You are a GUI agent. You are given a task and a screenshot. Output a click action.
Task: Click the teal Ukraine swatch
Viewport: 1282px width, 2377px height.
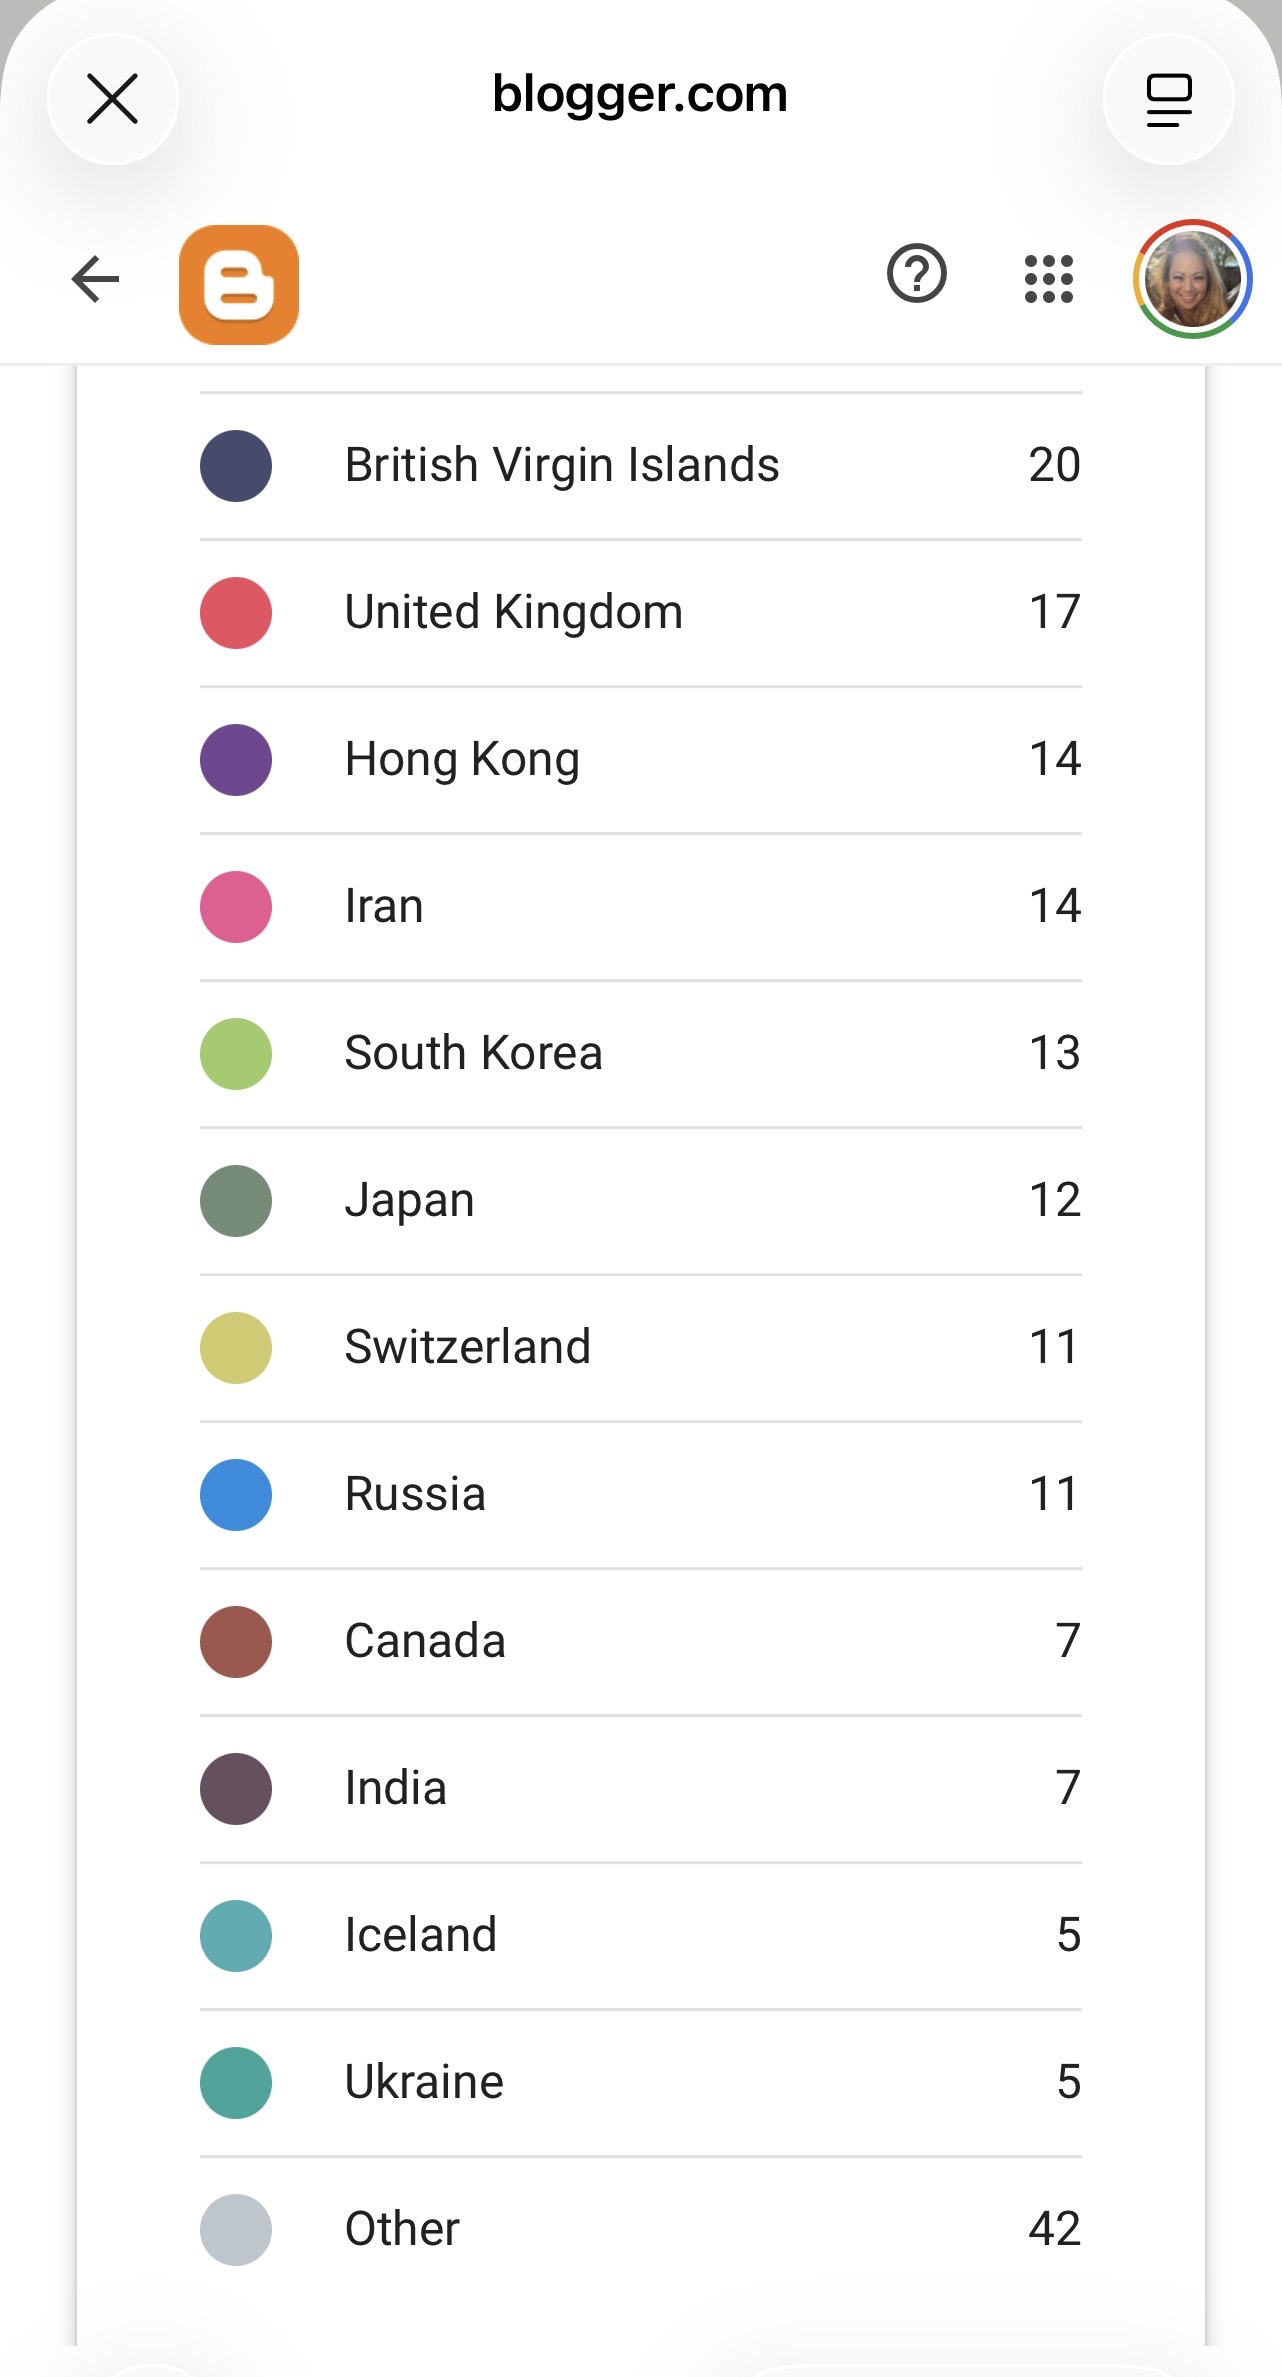click(x=236, y=2083)
